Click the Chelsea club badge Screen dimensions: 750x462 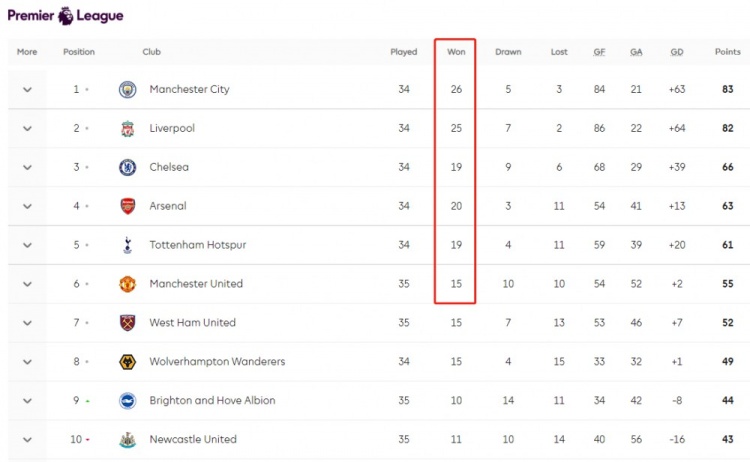128,167
